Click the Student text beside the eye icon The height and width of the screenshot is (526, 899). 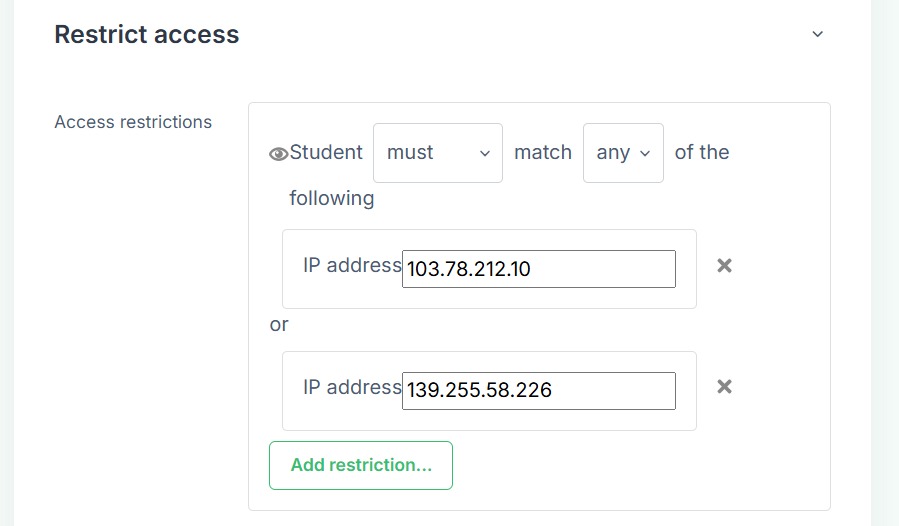click(326, 152)
